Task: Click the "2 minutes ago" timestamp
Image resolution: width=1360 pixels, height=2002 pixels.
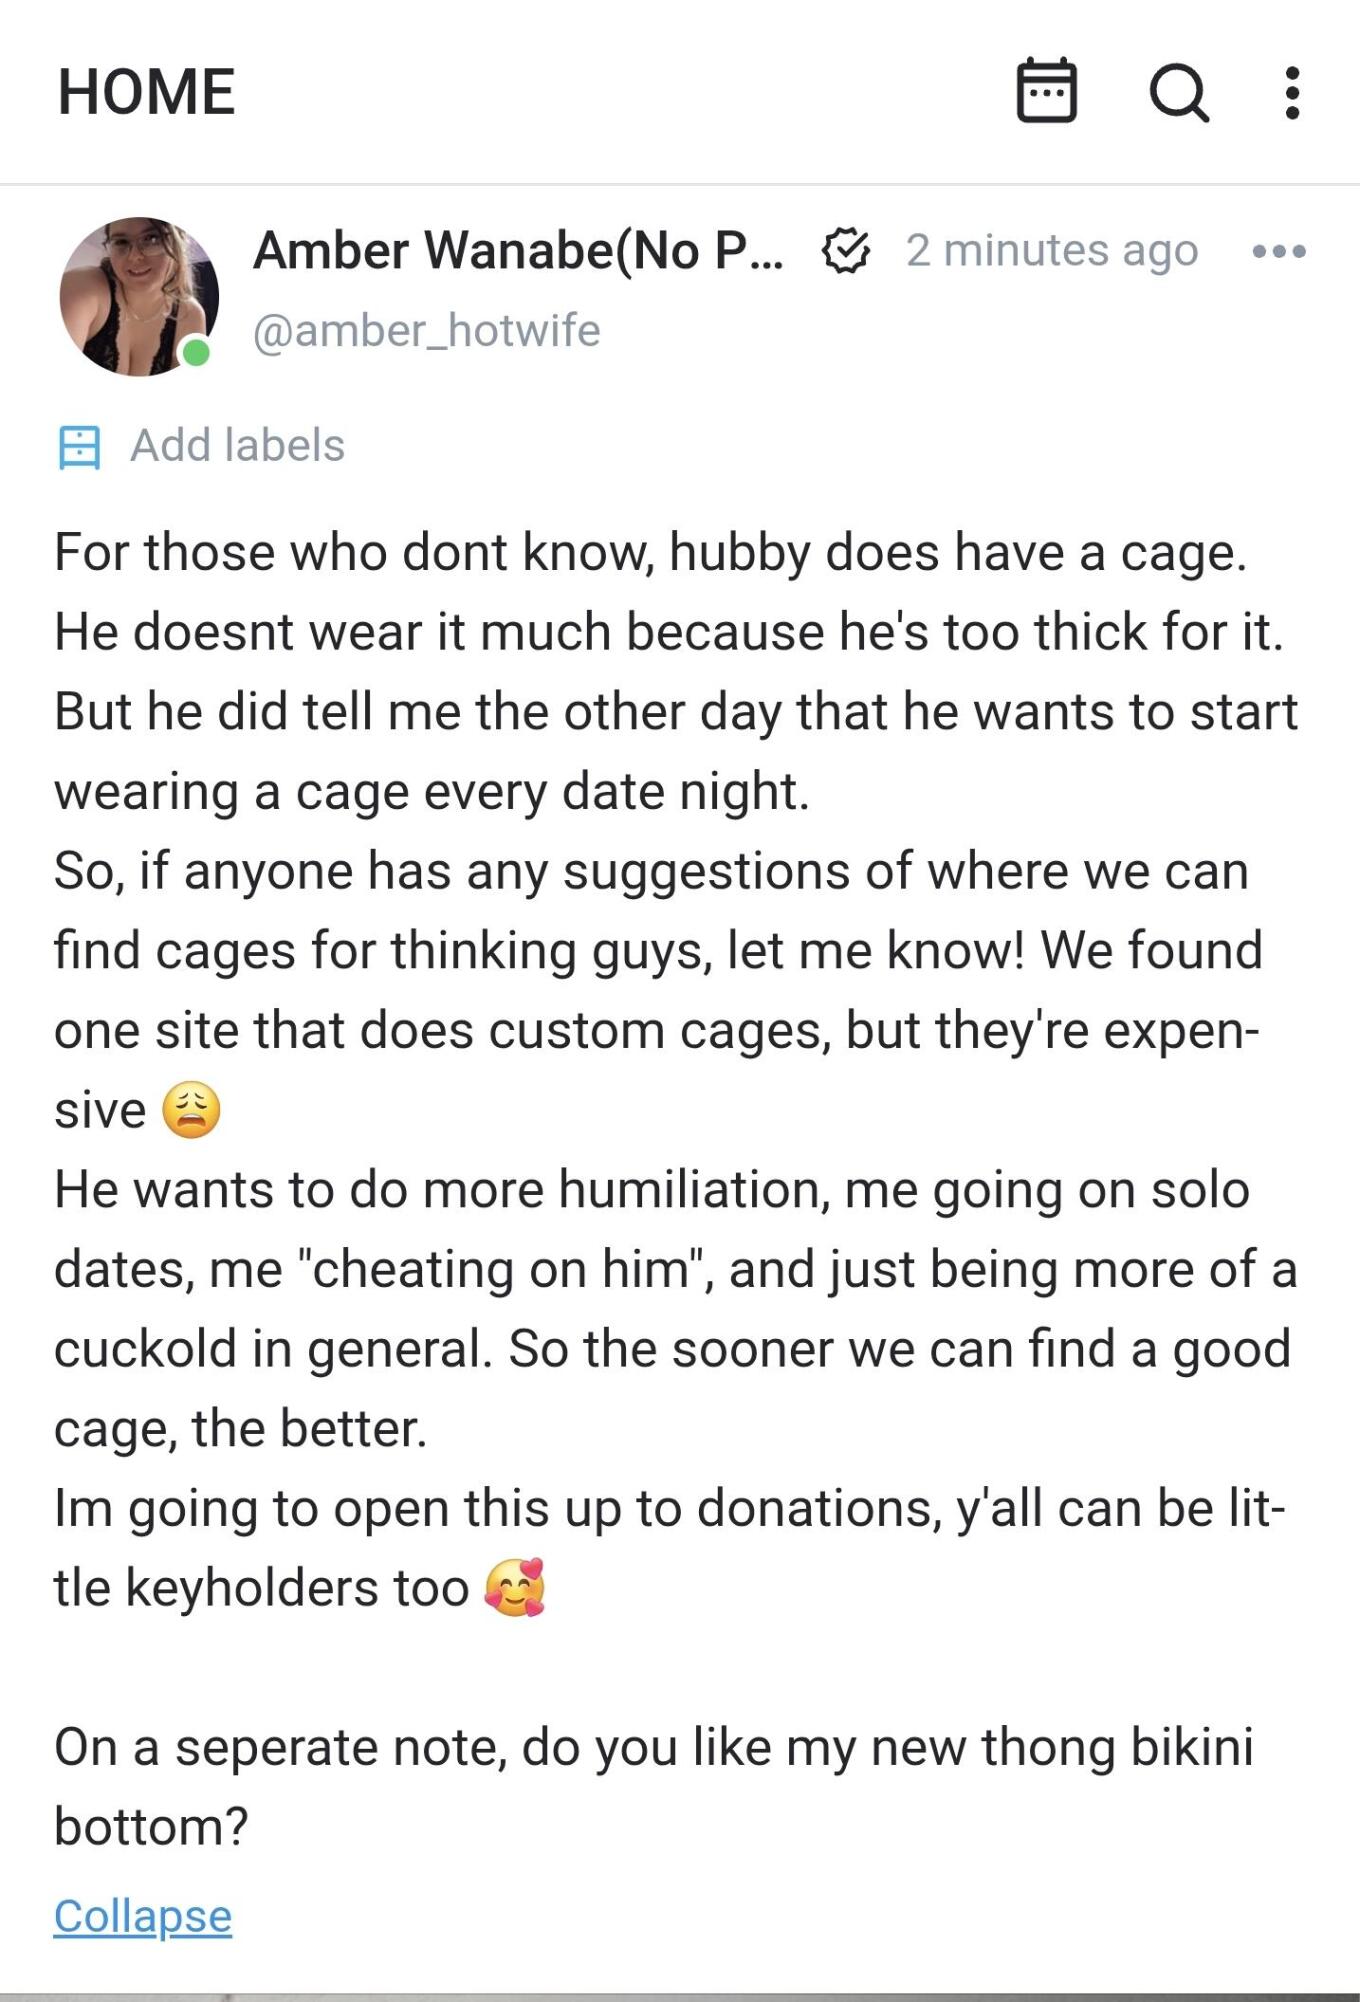Action: pos(1051,251)
